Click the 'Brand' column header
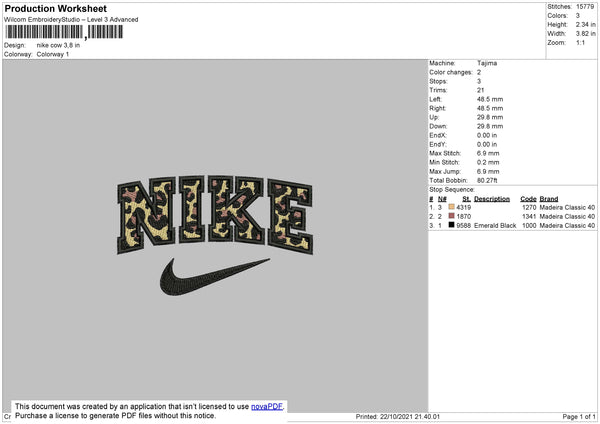Screen dimensions: 600x424 549,199
